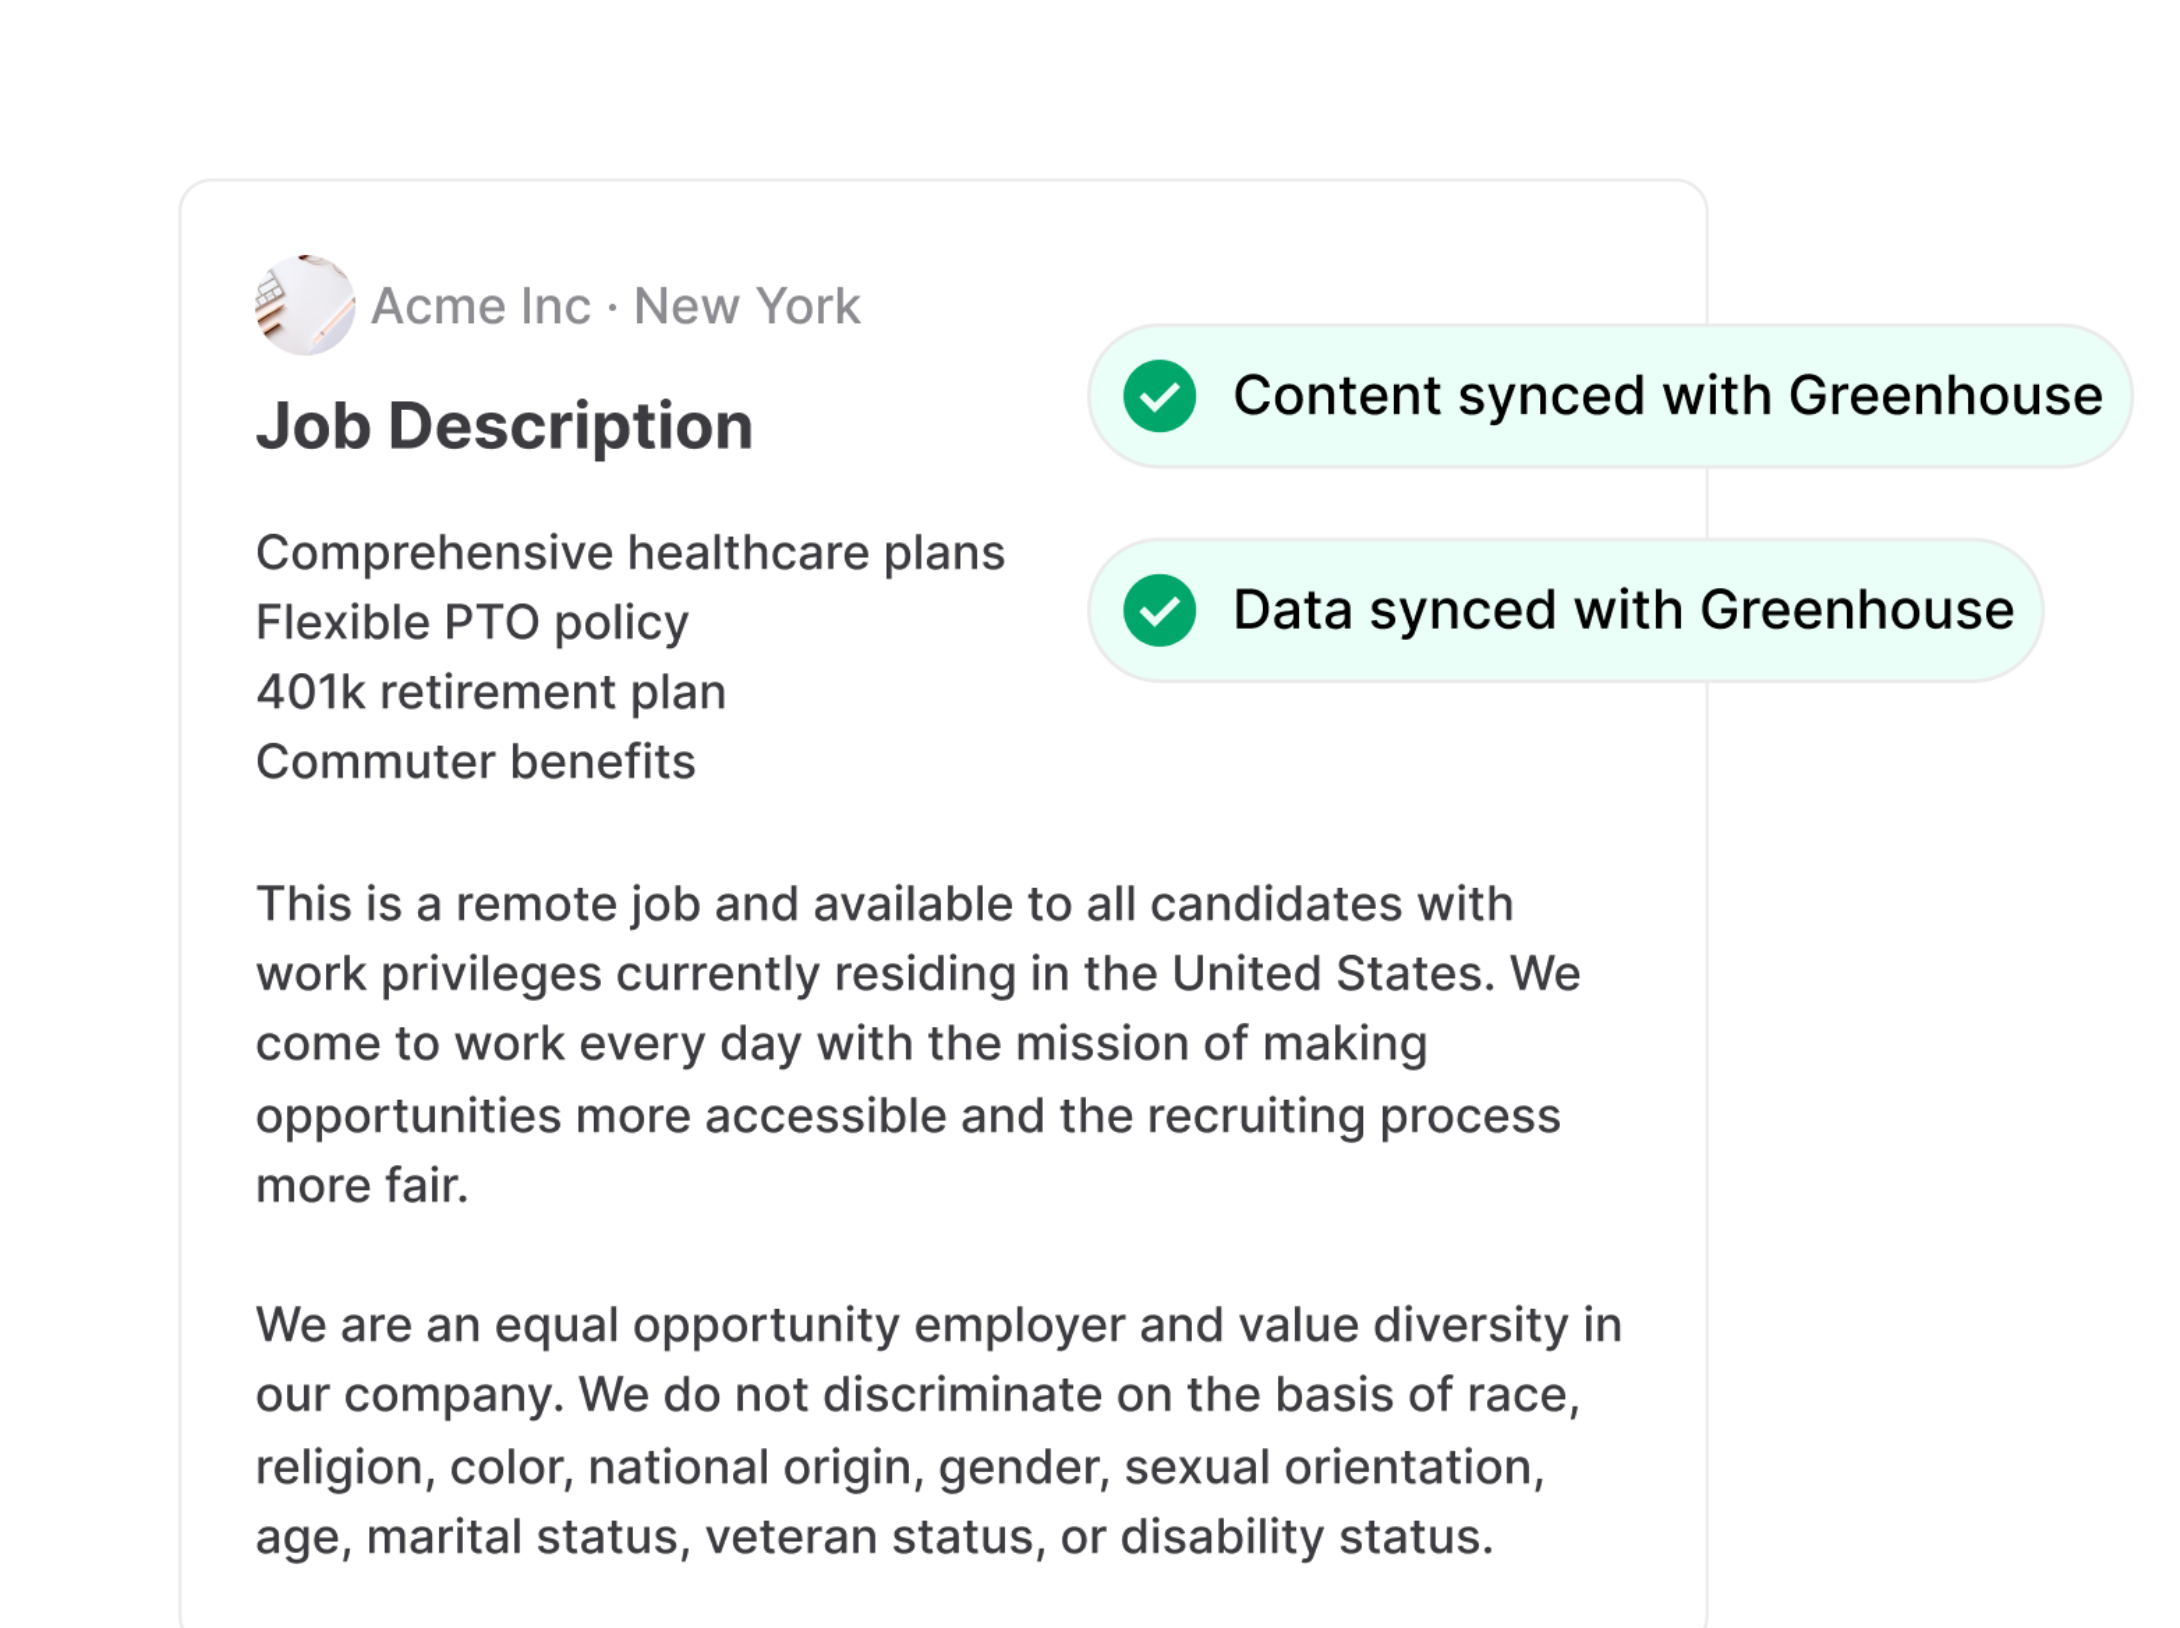2180x1628 pixels.
Task: Click 'Greenhouse' in Content synced badge
Action: coord(1945,396)
